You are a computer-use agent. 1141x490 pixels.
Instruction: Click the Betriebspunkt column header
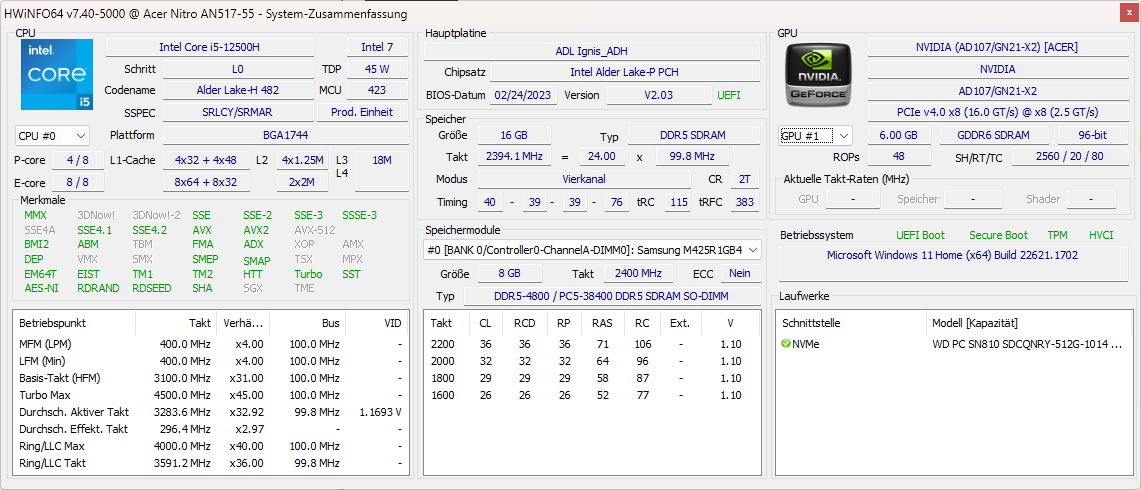(53, 323)
